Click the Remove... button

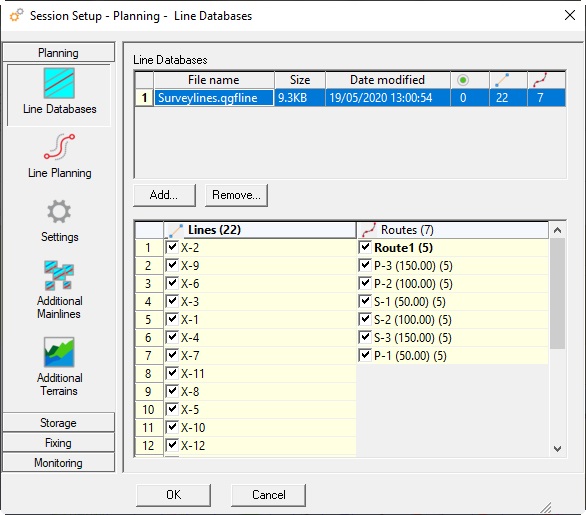point(236,195)
